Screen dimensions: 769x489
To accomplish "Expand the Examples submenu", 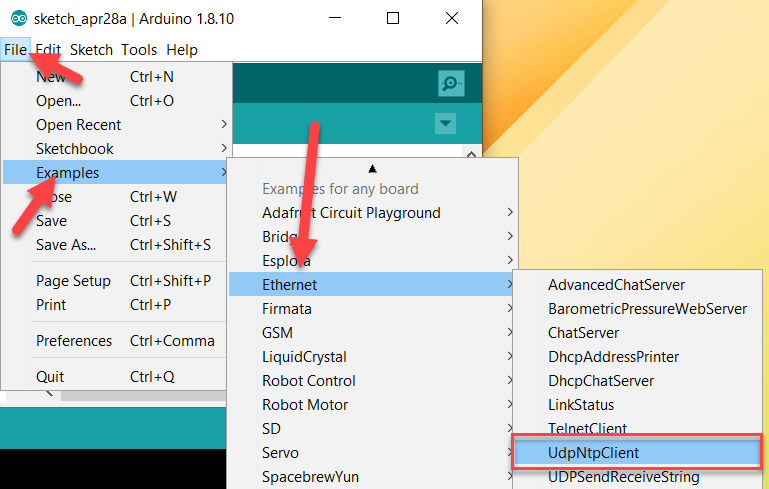I will pyautogui.click(x=116, y=173).
